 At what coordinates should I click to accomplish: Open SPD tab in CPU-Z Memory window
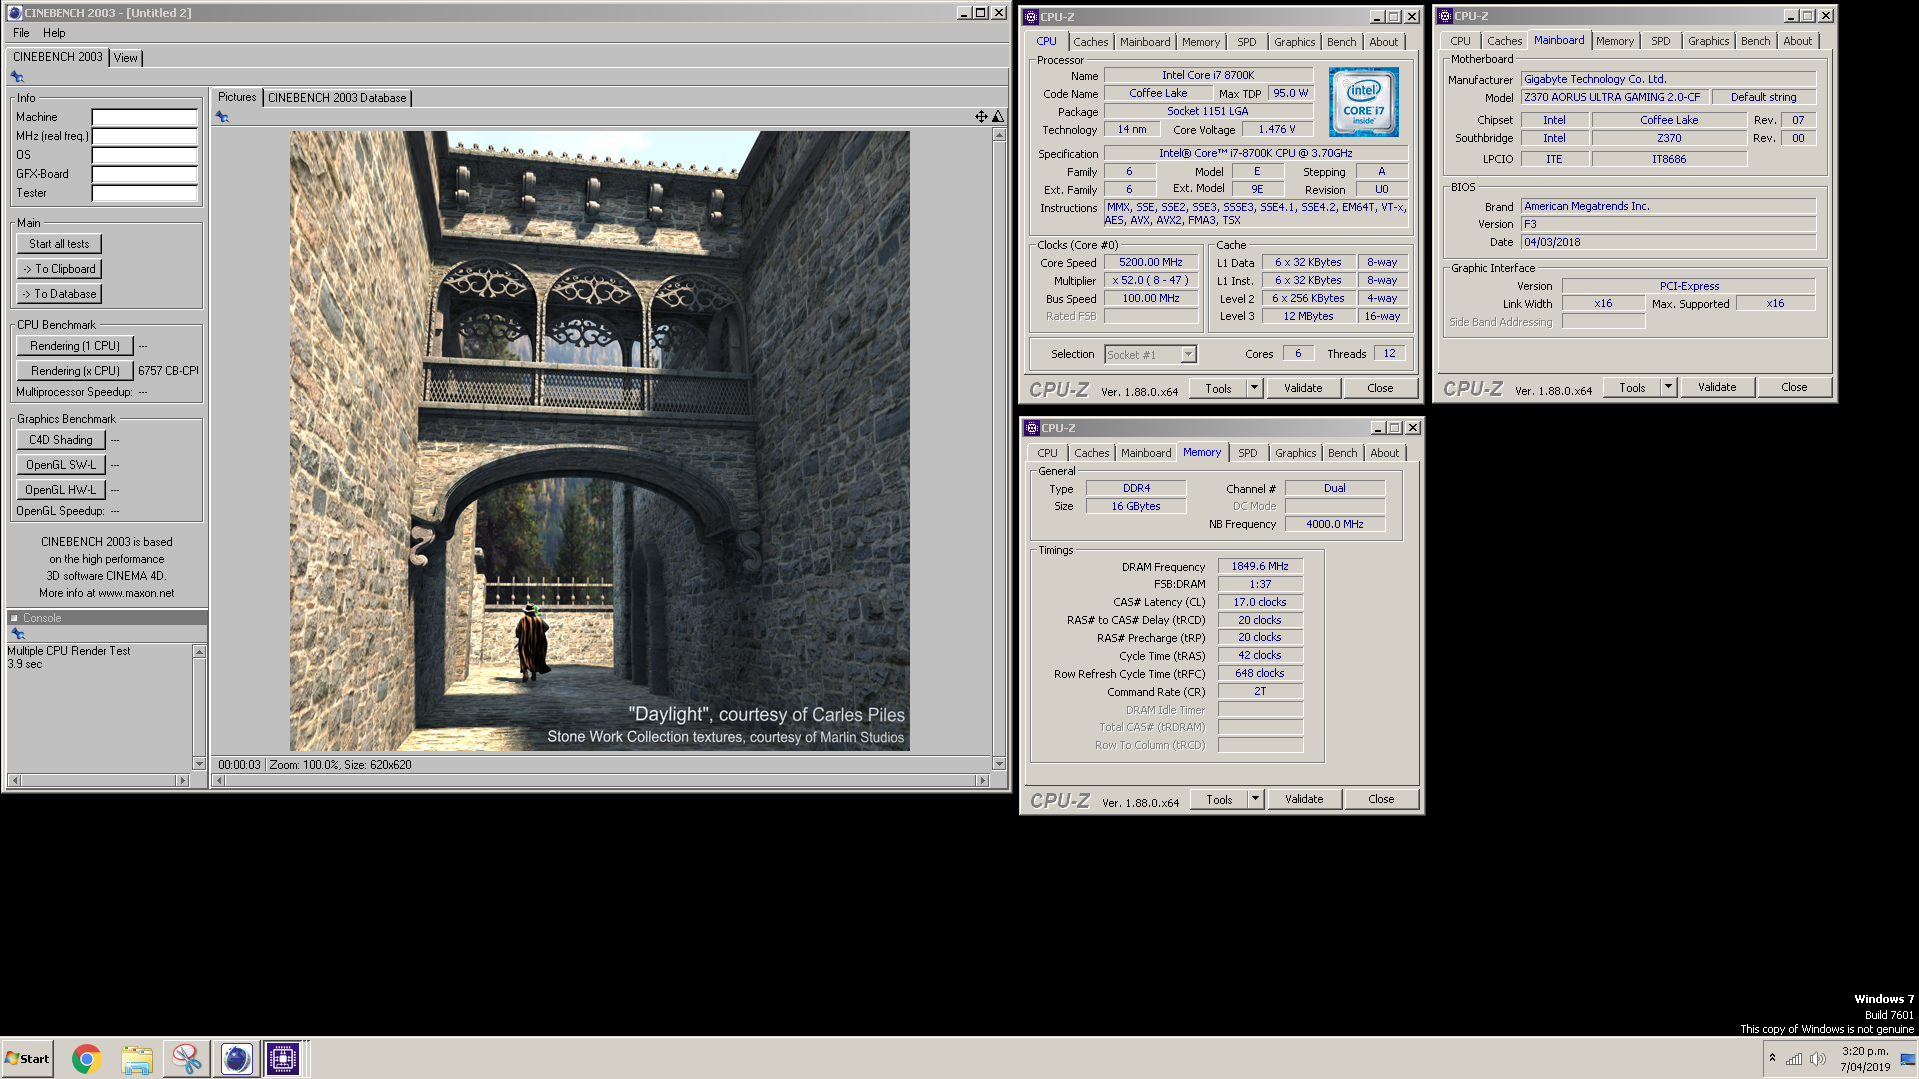click(x=1247, y=453)
